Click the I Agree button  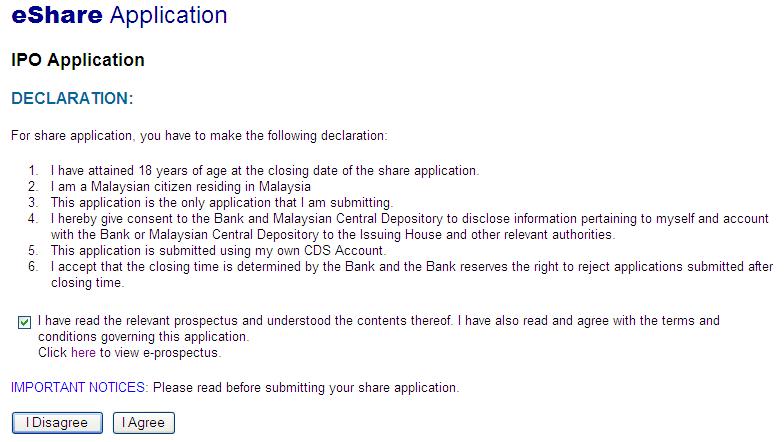[144, 423]
